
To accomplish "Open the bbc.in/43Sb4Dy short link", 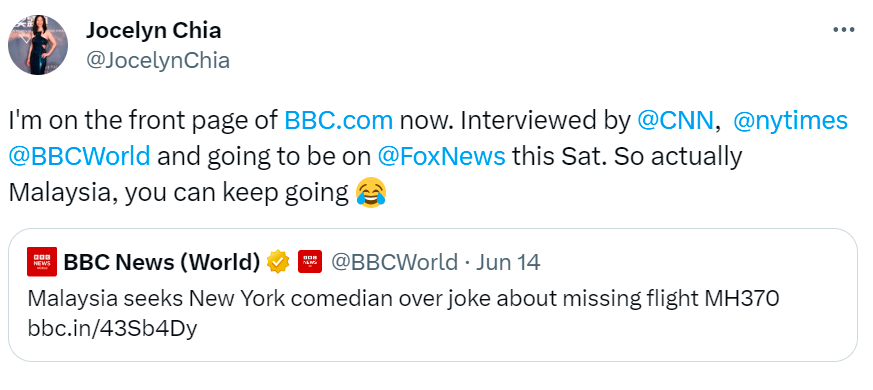I will pyautogui.click(x=112, y=329).
